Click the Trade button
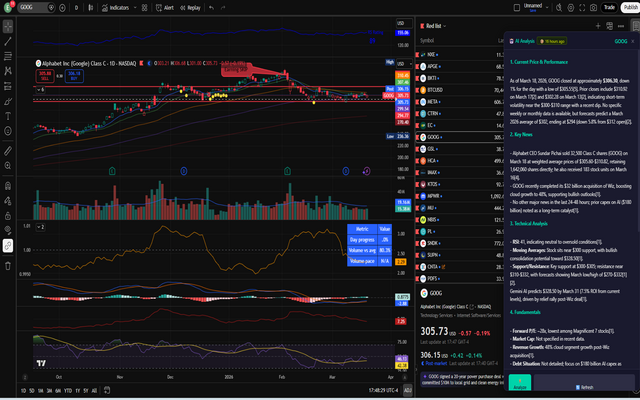 pyautogui.click(x=609, y=7)
